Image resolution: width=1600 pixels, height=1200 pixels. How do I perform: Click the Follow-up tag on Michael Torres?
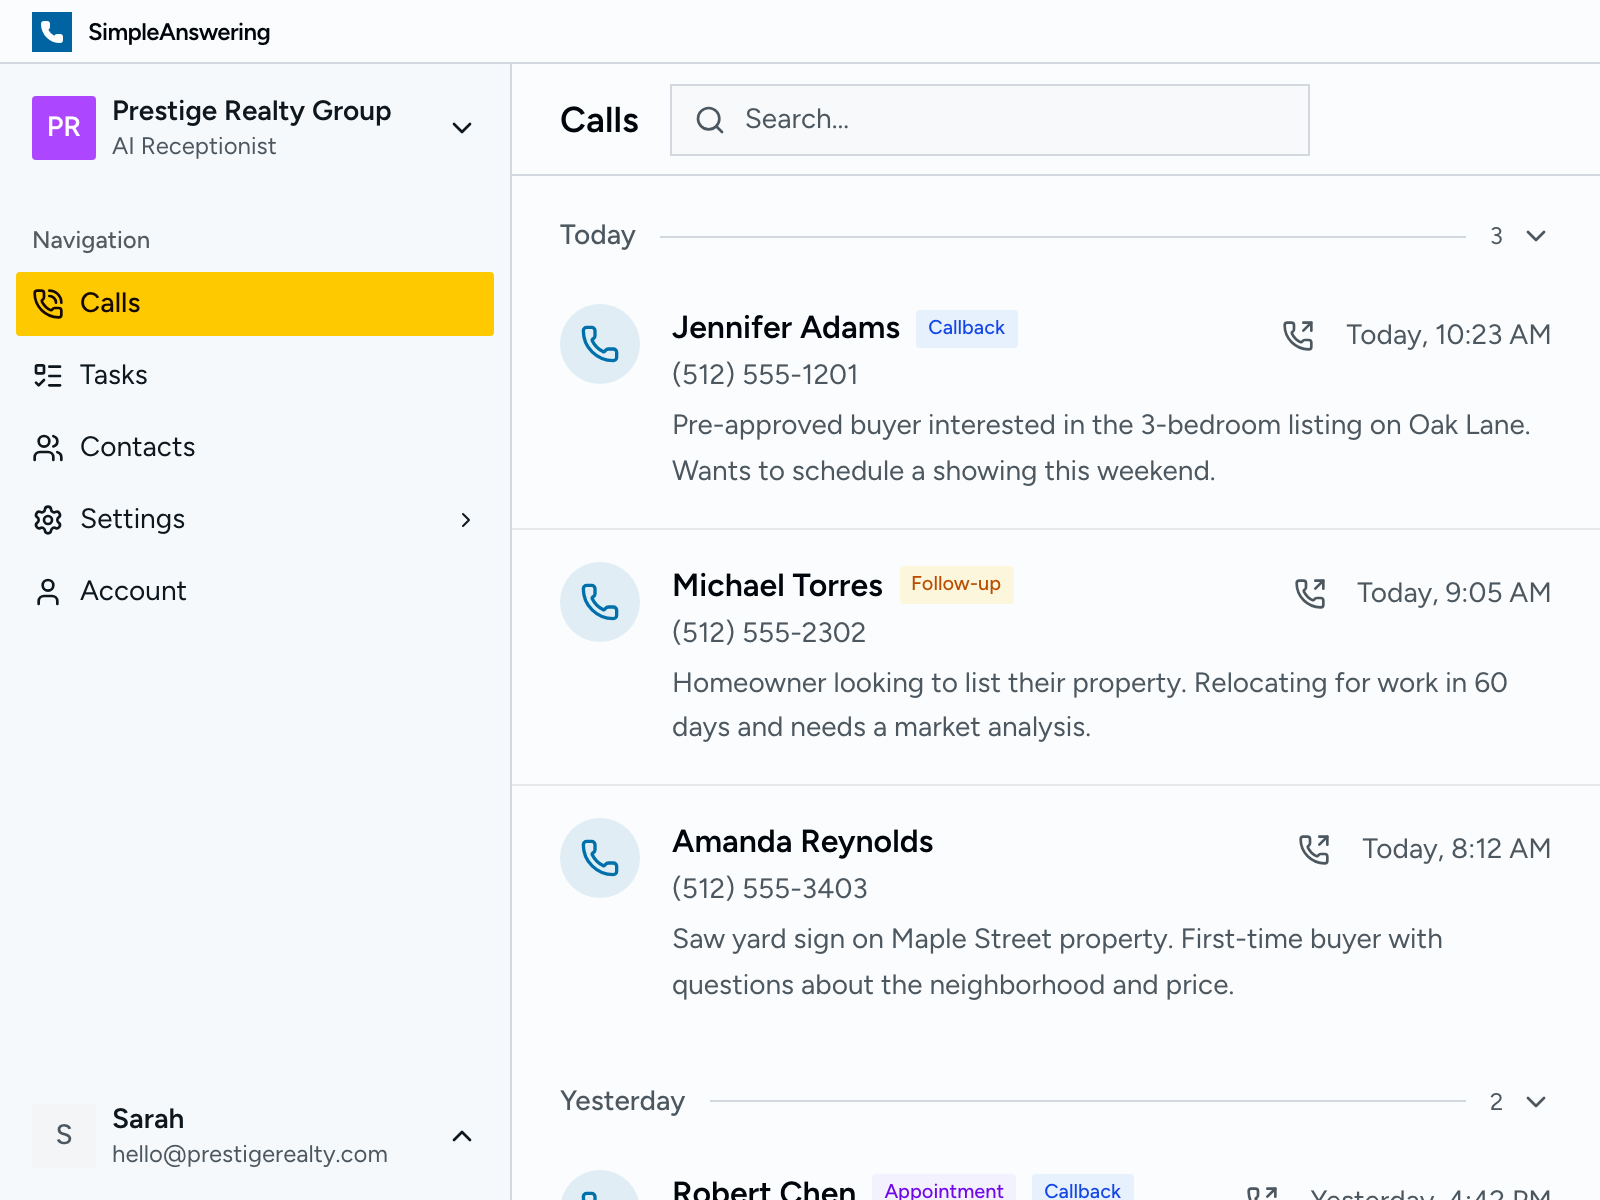956,584
